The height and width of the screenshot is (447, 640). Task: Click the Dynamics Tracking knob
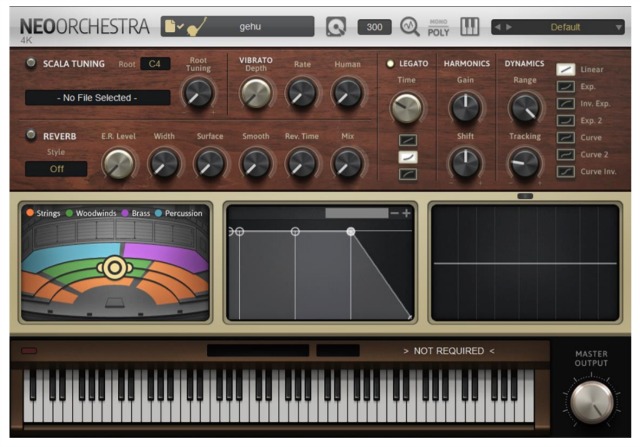click(x=525, y=163)
